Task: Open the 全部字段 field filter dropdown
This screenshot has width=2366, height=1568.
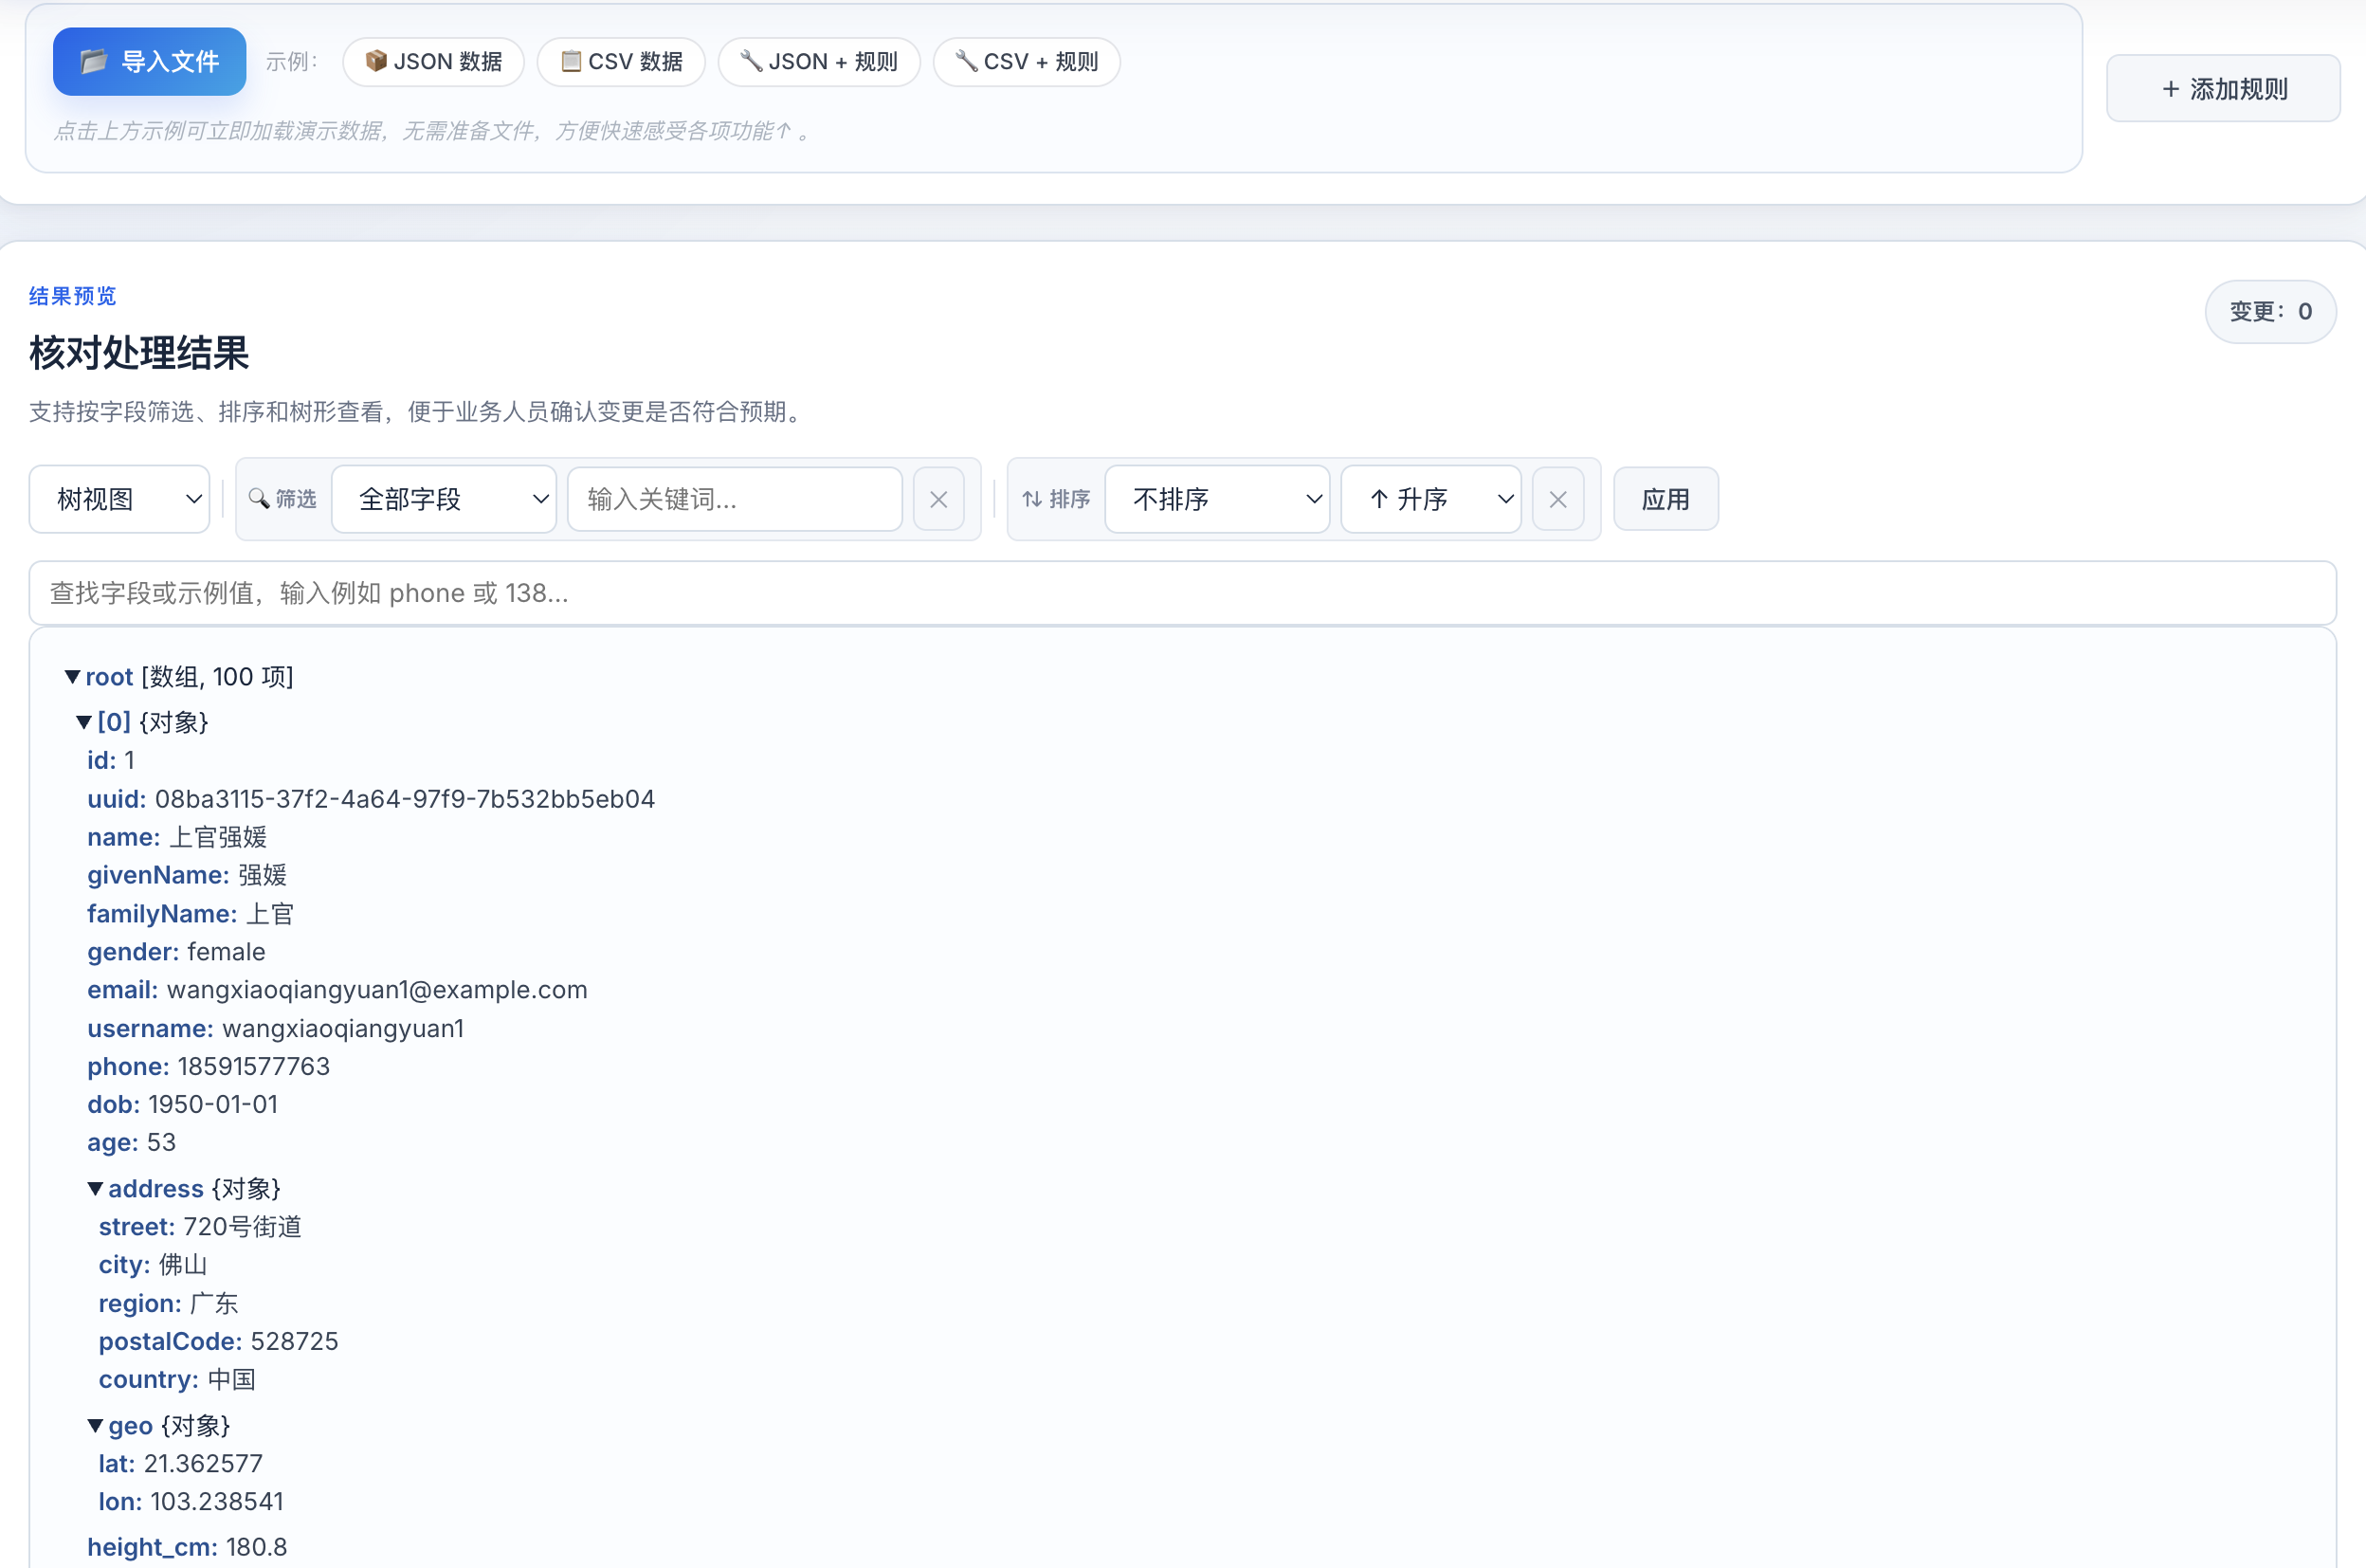Action: point(444,498)
